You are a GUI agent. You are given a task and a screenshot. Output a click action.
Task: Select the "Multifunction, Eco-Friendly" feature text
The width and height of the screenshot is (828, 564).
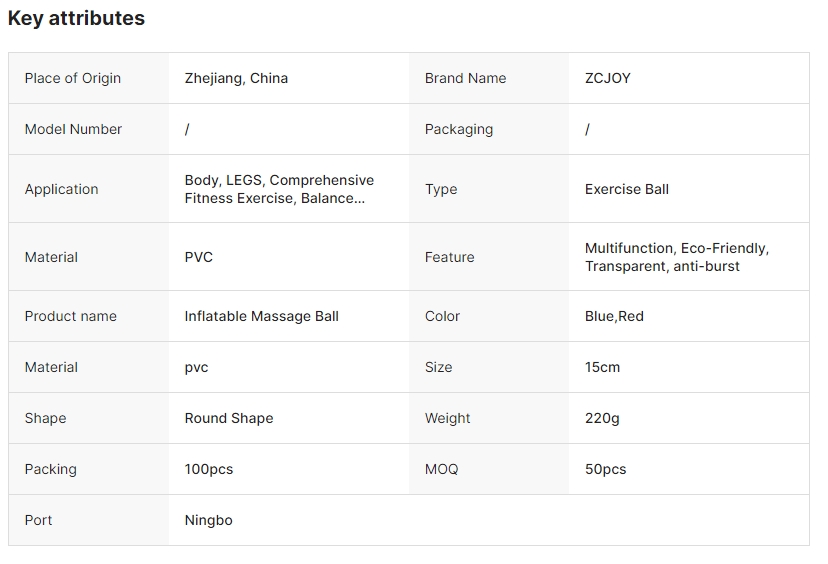click(x=677, y=248)
